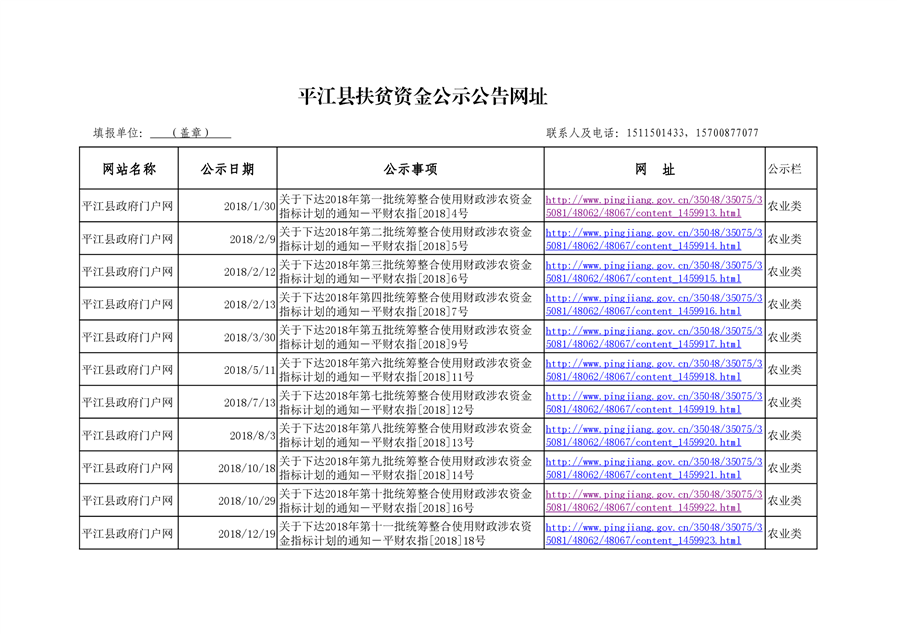
Task: Follow the link ending in content_1459916.html
Action: [654, 305]
